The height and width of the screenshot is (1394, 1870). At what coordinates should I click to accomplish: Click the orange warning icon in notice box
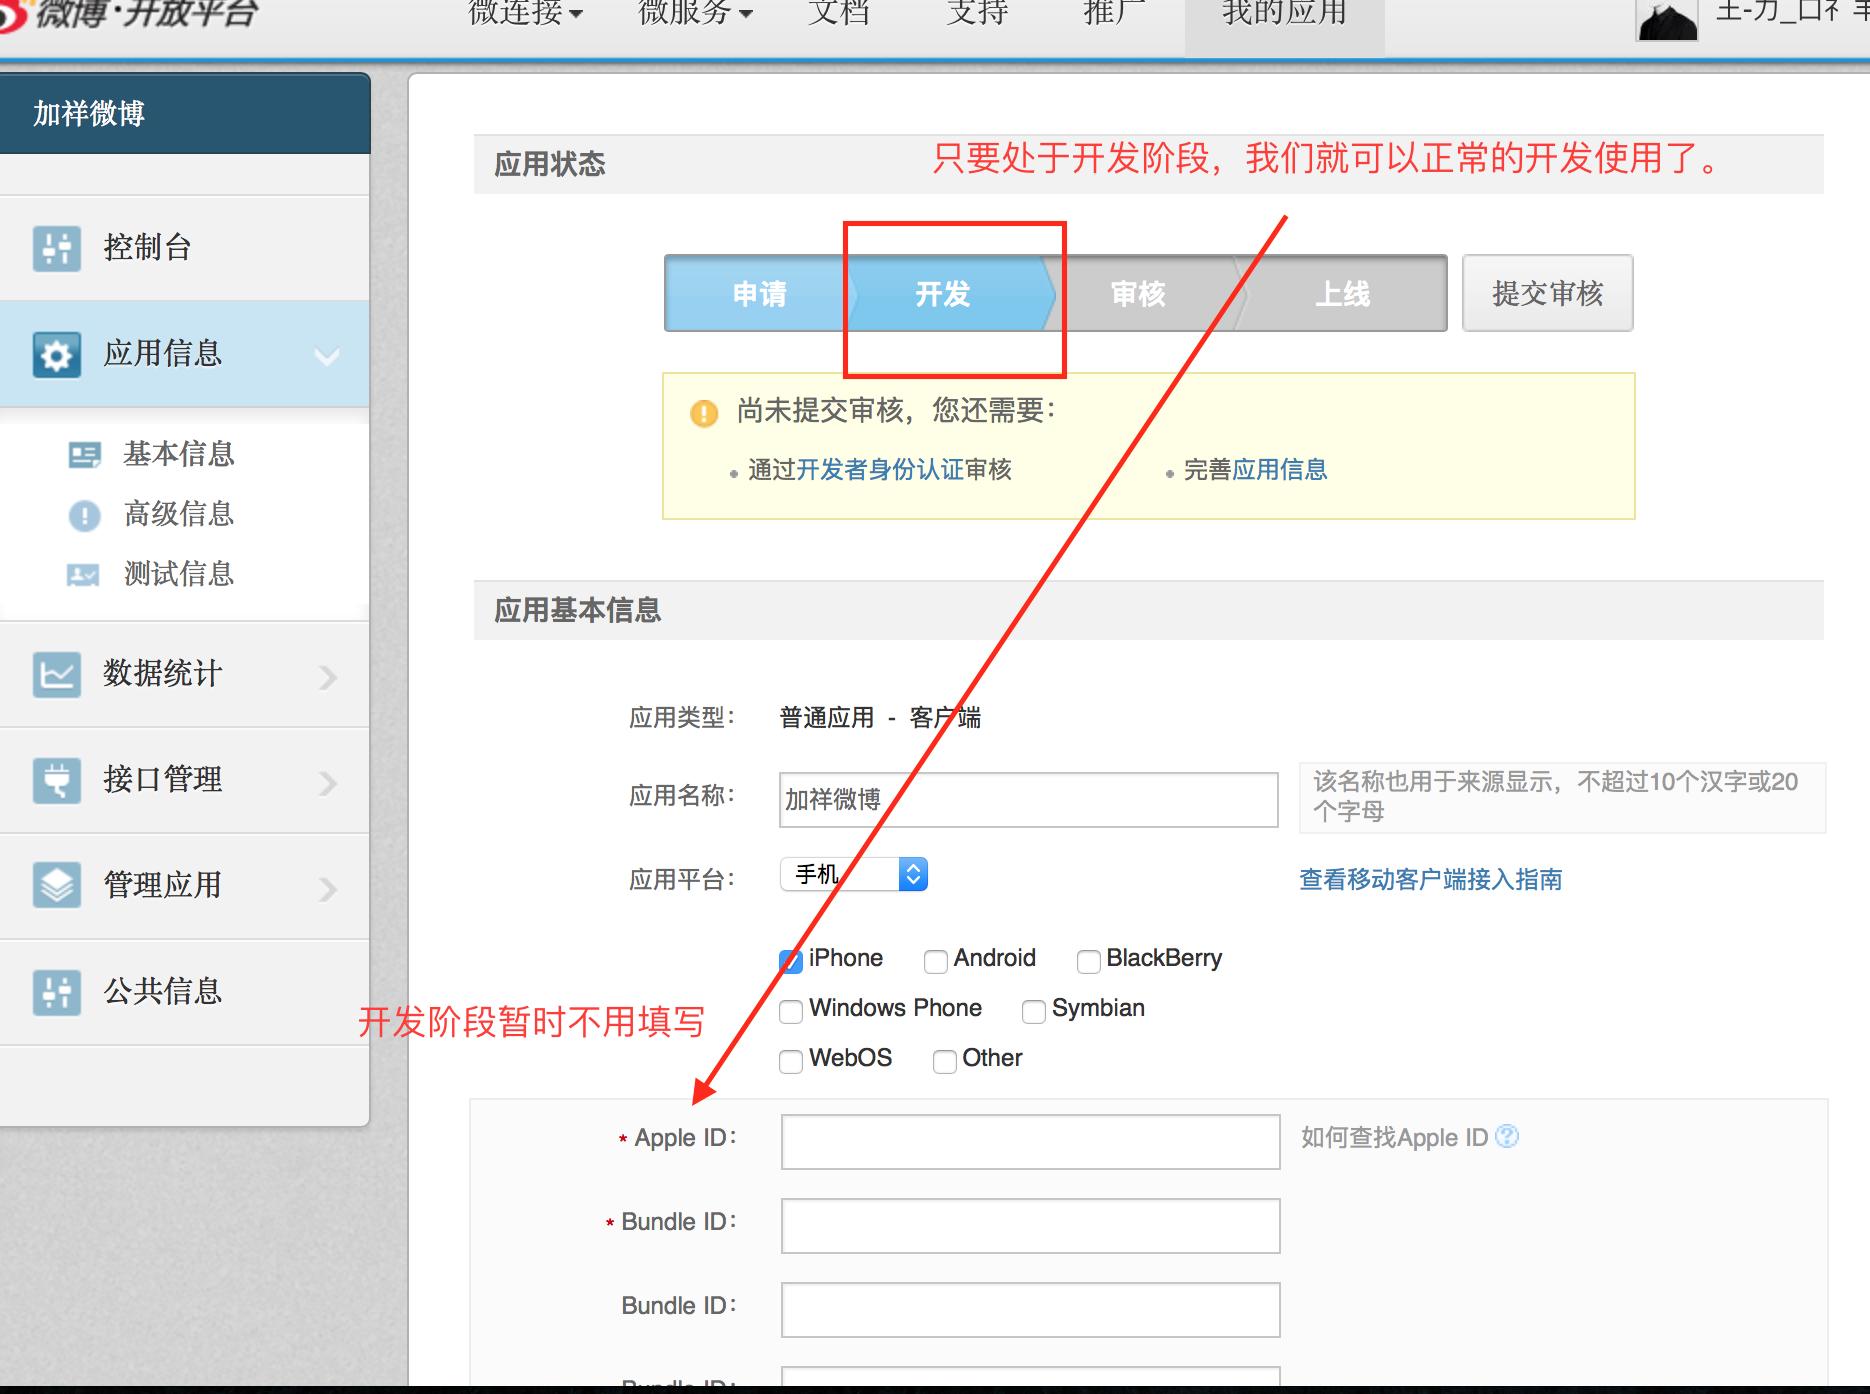(x=704, y=412)
